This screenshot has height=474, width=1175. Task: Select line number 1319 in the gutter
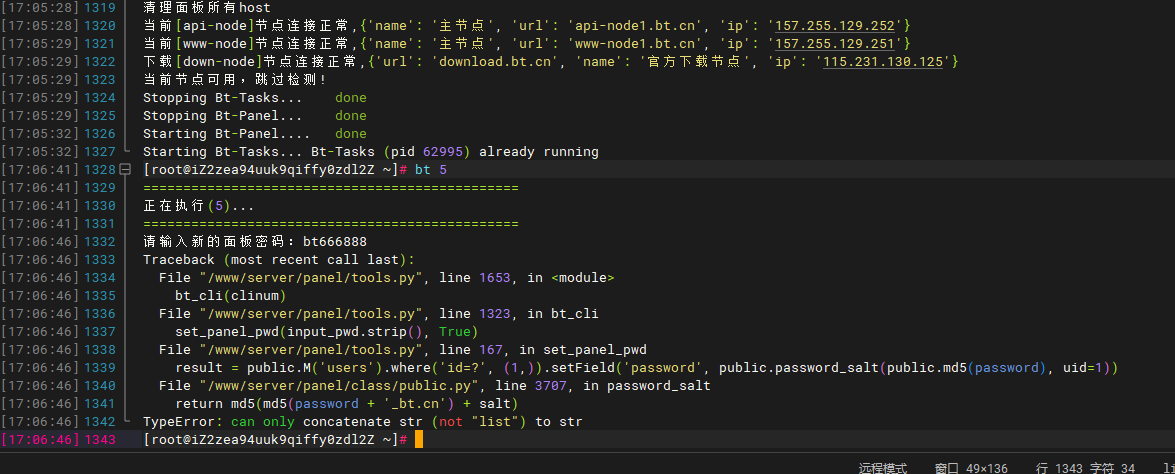(x=99, y=7)
